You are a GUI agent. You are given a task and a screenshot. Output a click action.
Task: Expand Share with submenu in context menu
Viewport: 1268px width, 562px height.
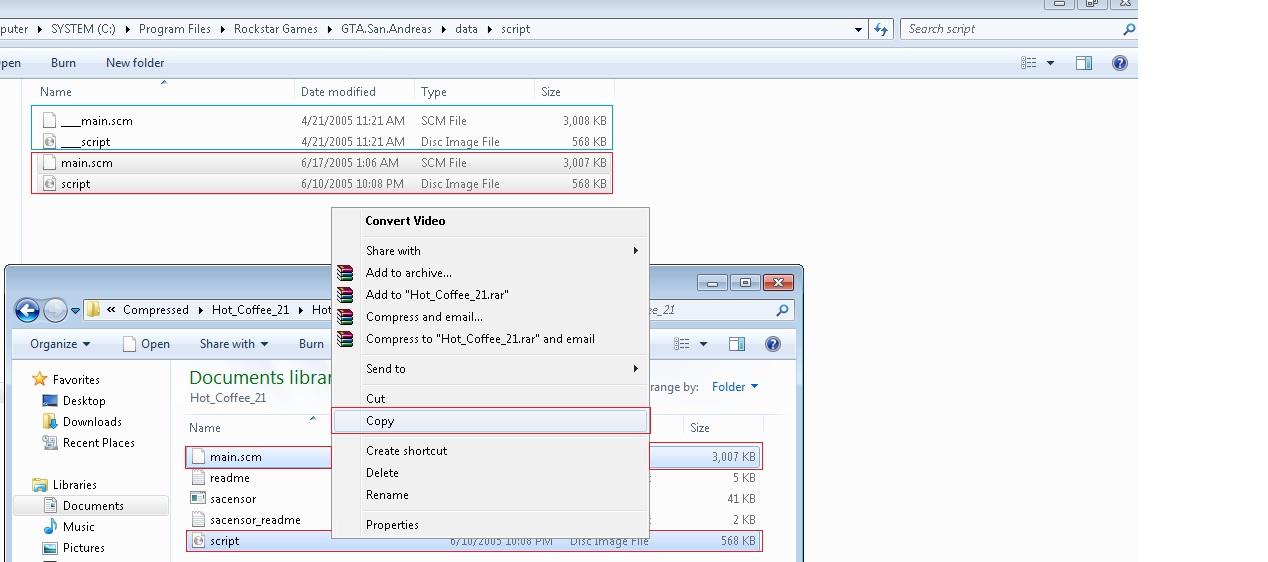[490, 251]
